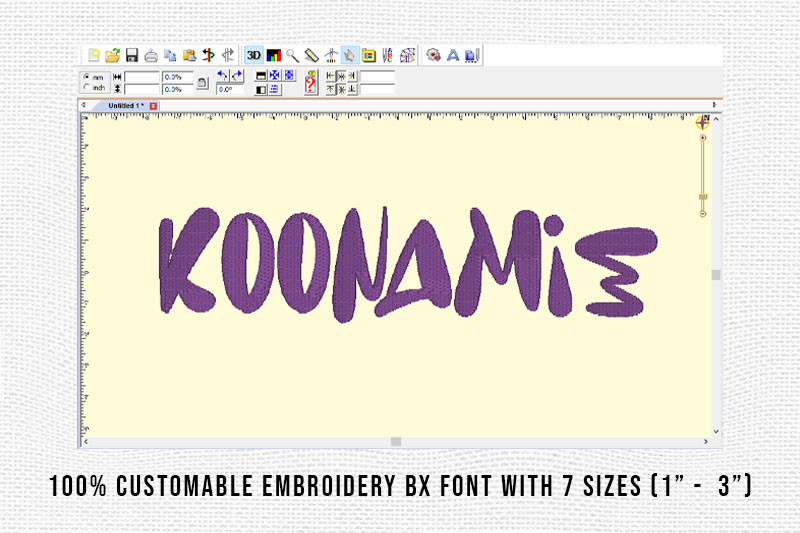Screen dimensions: 800x533
Task: Open the lettering A tool
Action: (x=453, y=55)
